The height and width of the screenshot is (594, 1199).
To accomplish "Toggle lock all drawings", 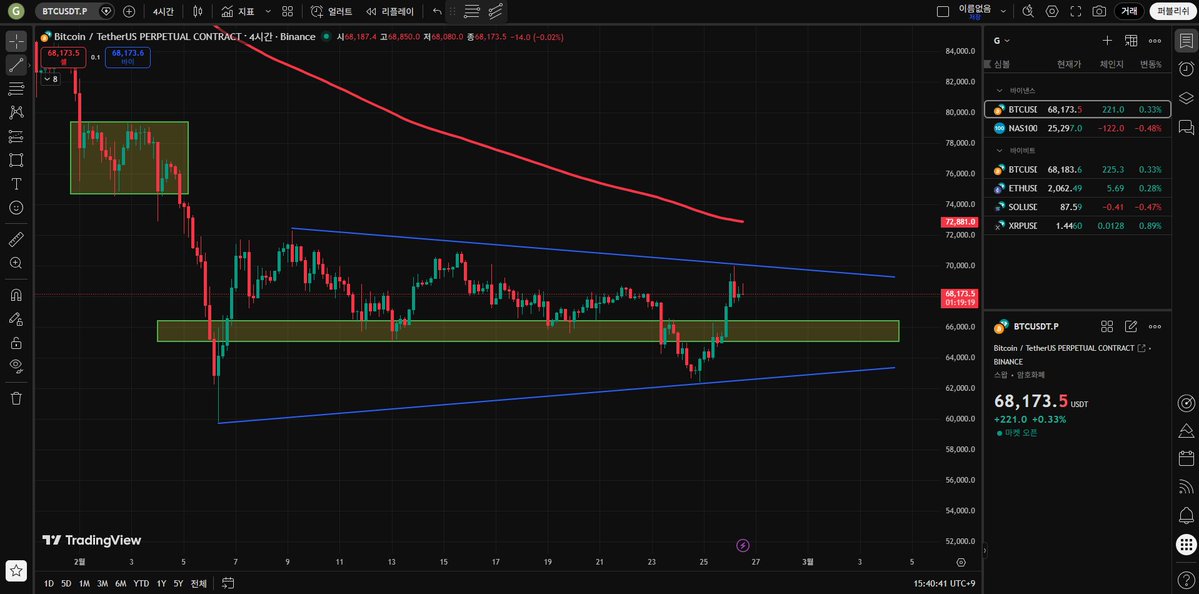I will click(16, 342).
